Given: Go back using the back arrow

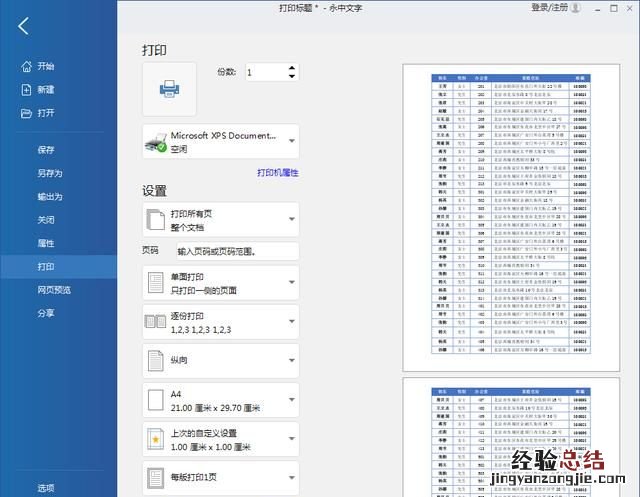Looking at the screenshot, I should pos(24,27).
